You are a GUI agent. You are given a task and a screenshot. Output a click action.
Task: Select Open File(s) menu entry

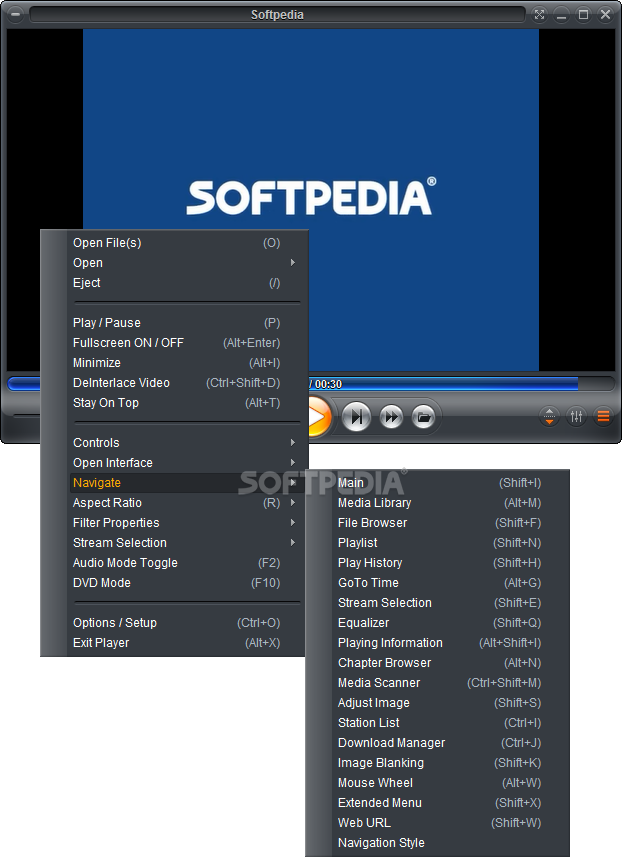tap(186, 243)
